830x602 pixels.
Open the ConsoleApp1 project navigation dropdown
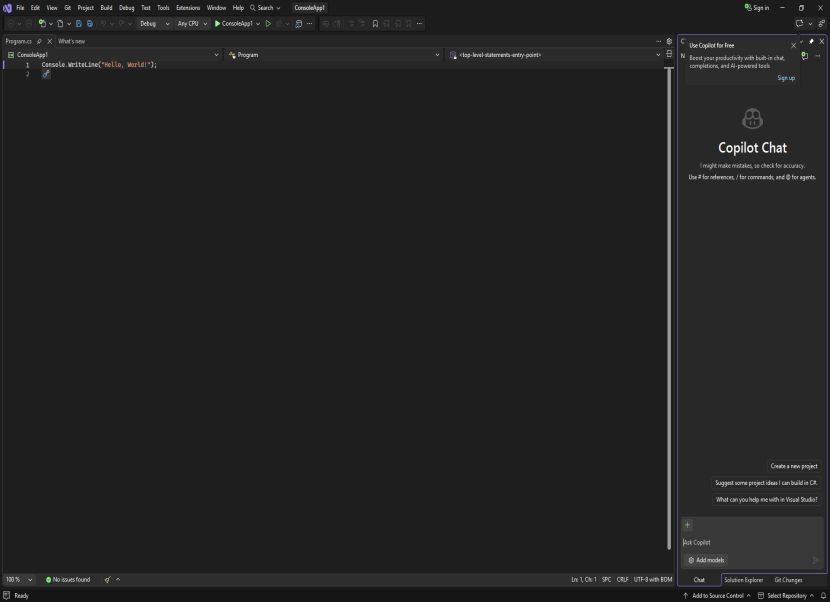(113, 55)
